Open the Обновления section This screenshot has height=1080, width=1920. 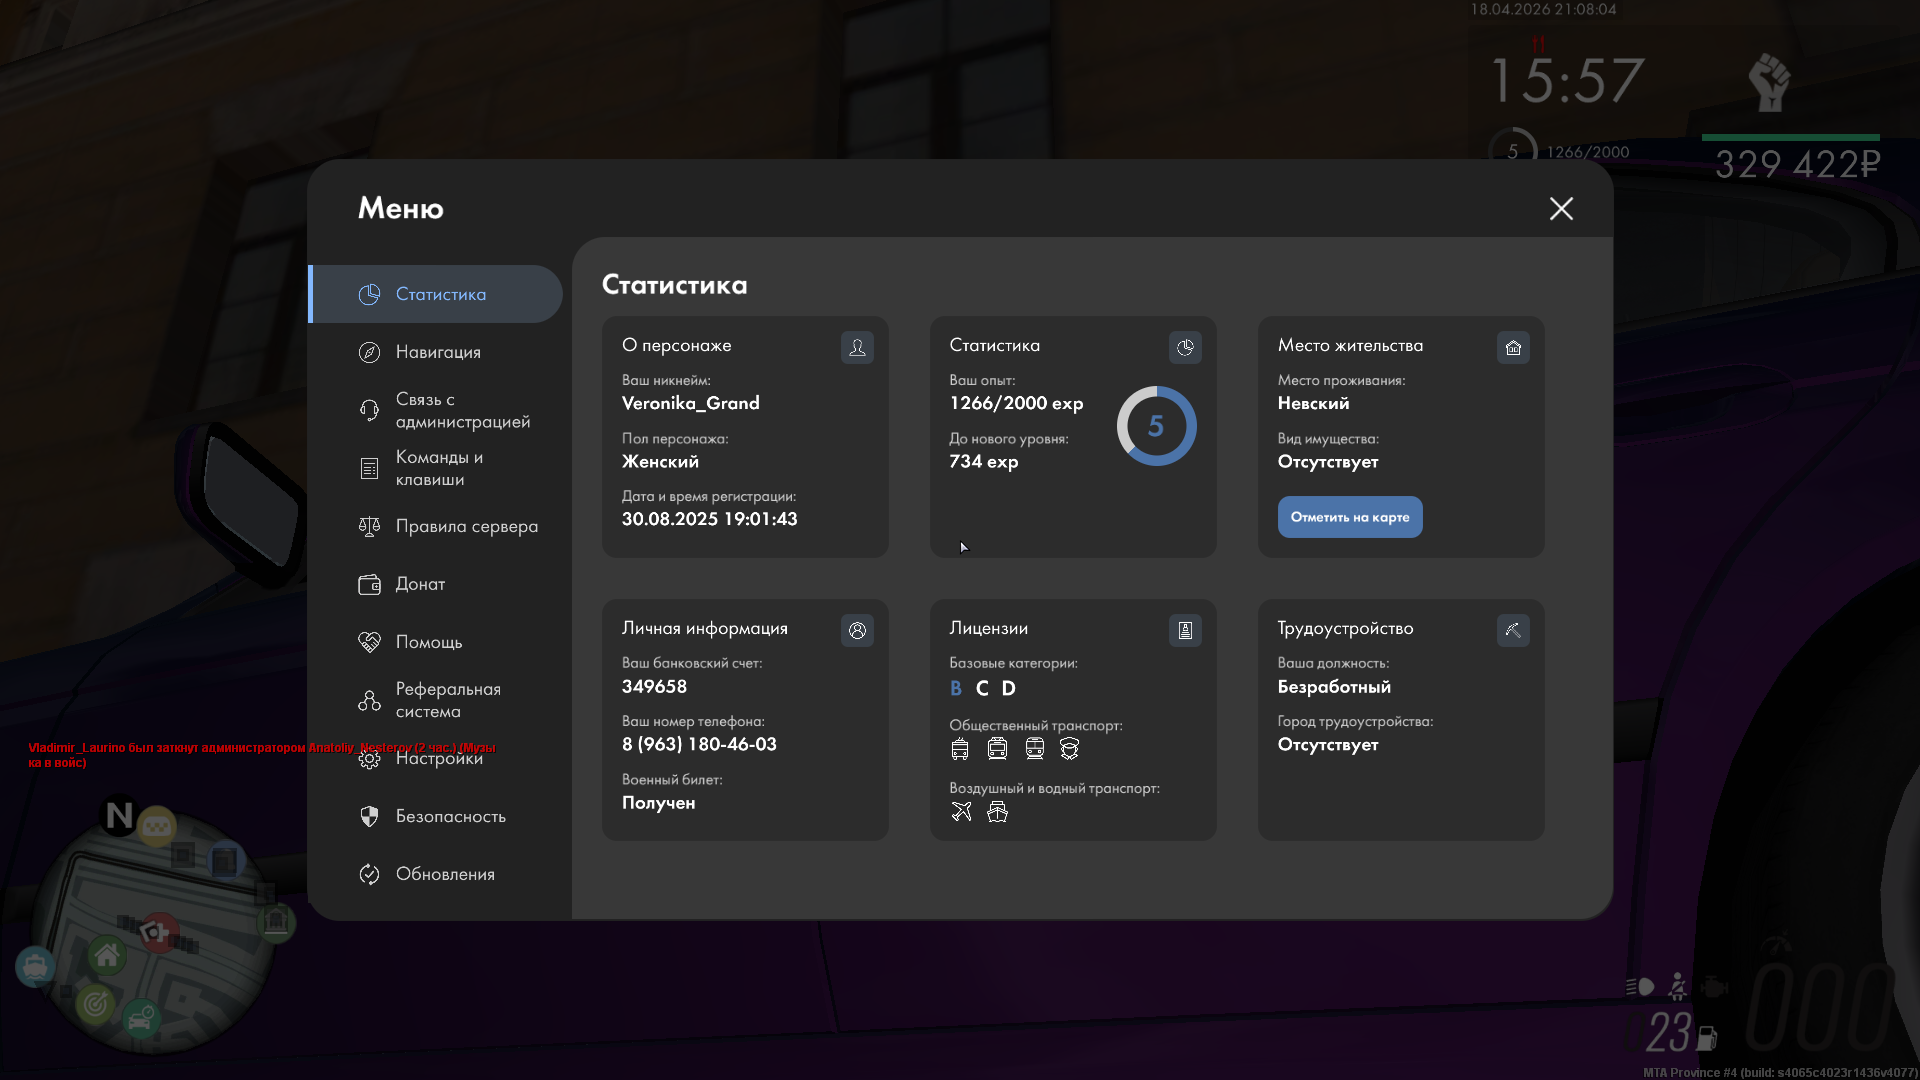click(x=445, y=874)
